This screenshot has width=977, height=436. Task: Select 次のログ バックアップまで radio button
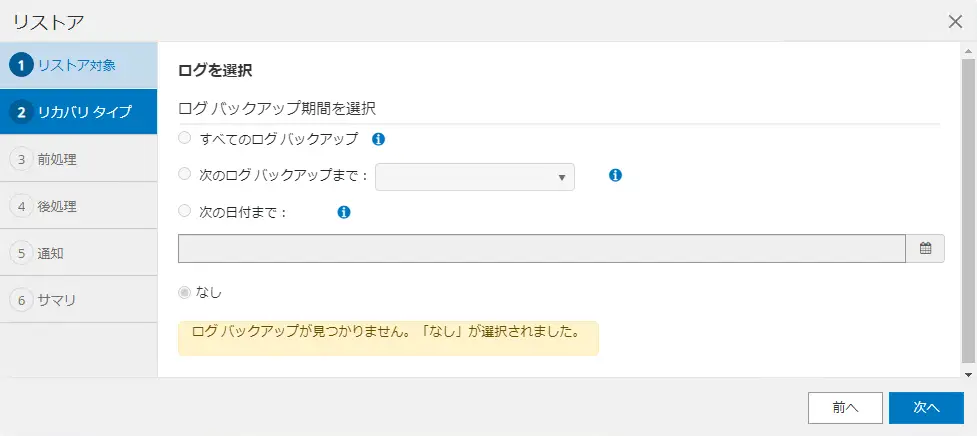[x=184, y=174]
